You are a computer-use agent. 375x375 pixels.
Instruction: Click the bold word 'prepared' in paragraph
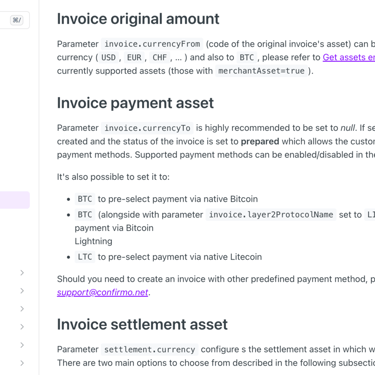pos(260,141)
